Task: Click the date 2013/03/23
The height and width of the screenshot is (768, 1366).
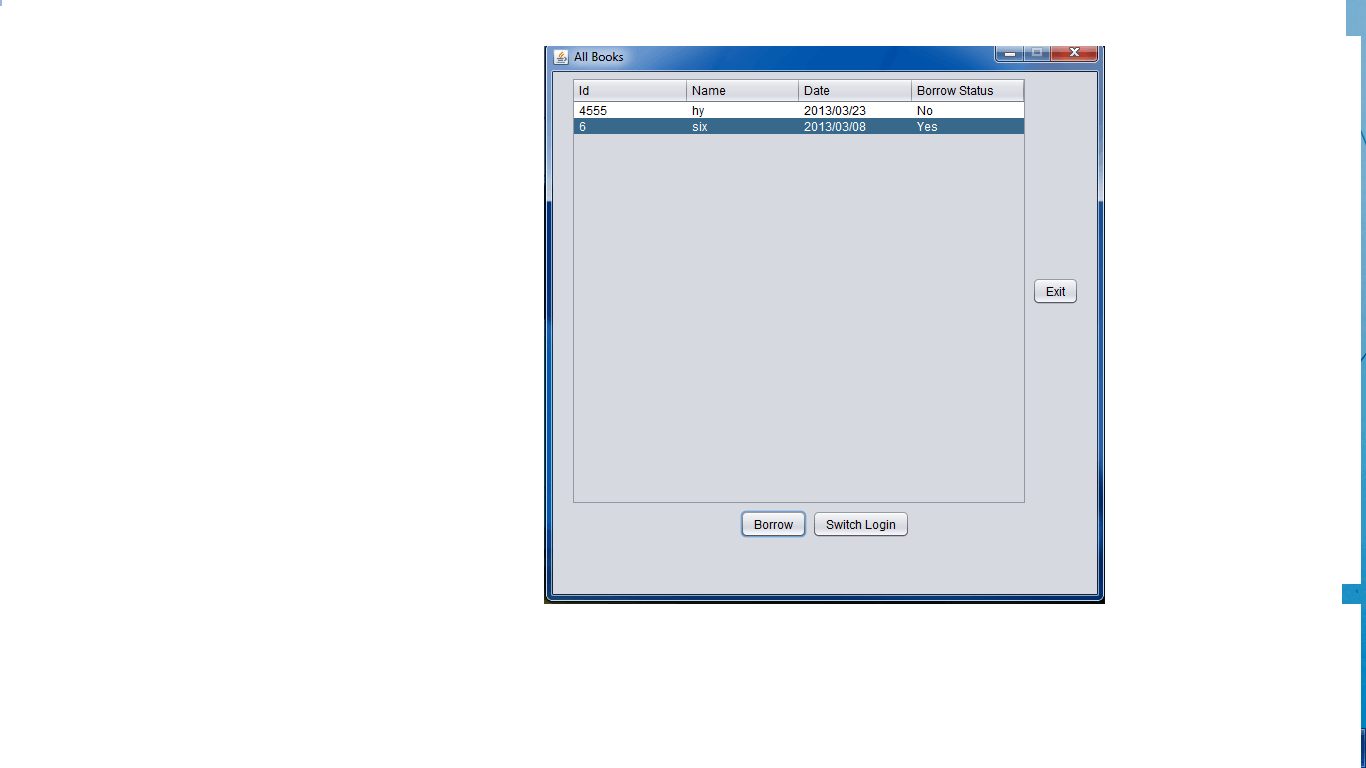Action: coord(855,110)
